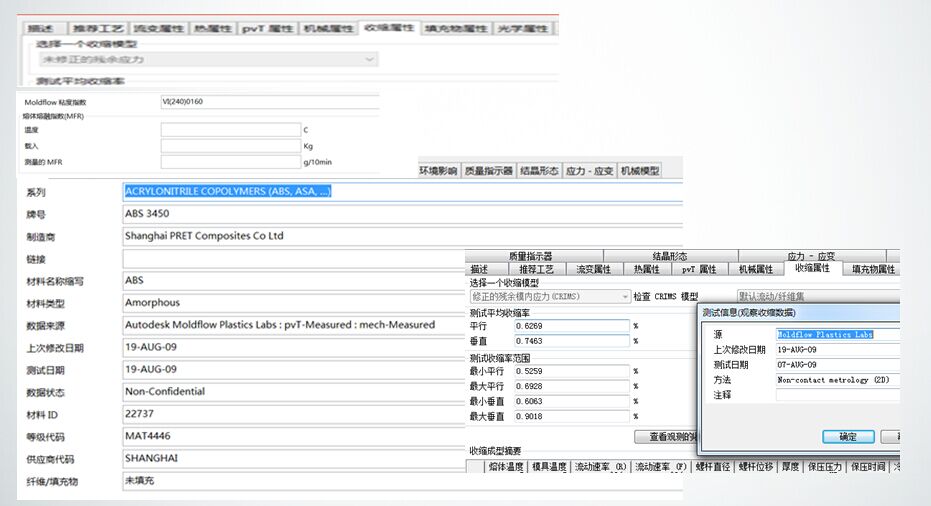The width and height of the screenshot is (931, 506).
Task: Select pvT 属性 tab in CRIMS shrinkage panel
Action: pos(699,269)
